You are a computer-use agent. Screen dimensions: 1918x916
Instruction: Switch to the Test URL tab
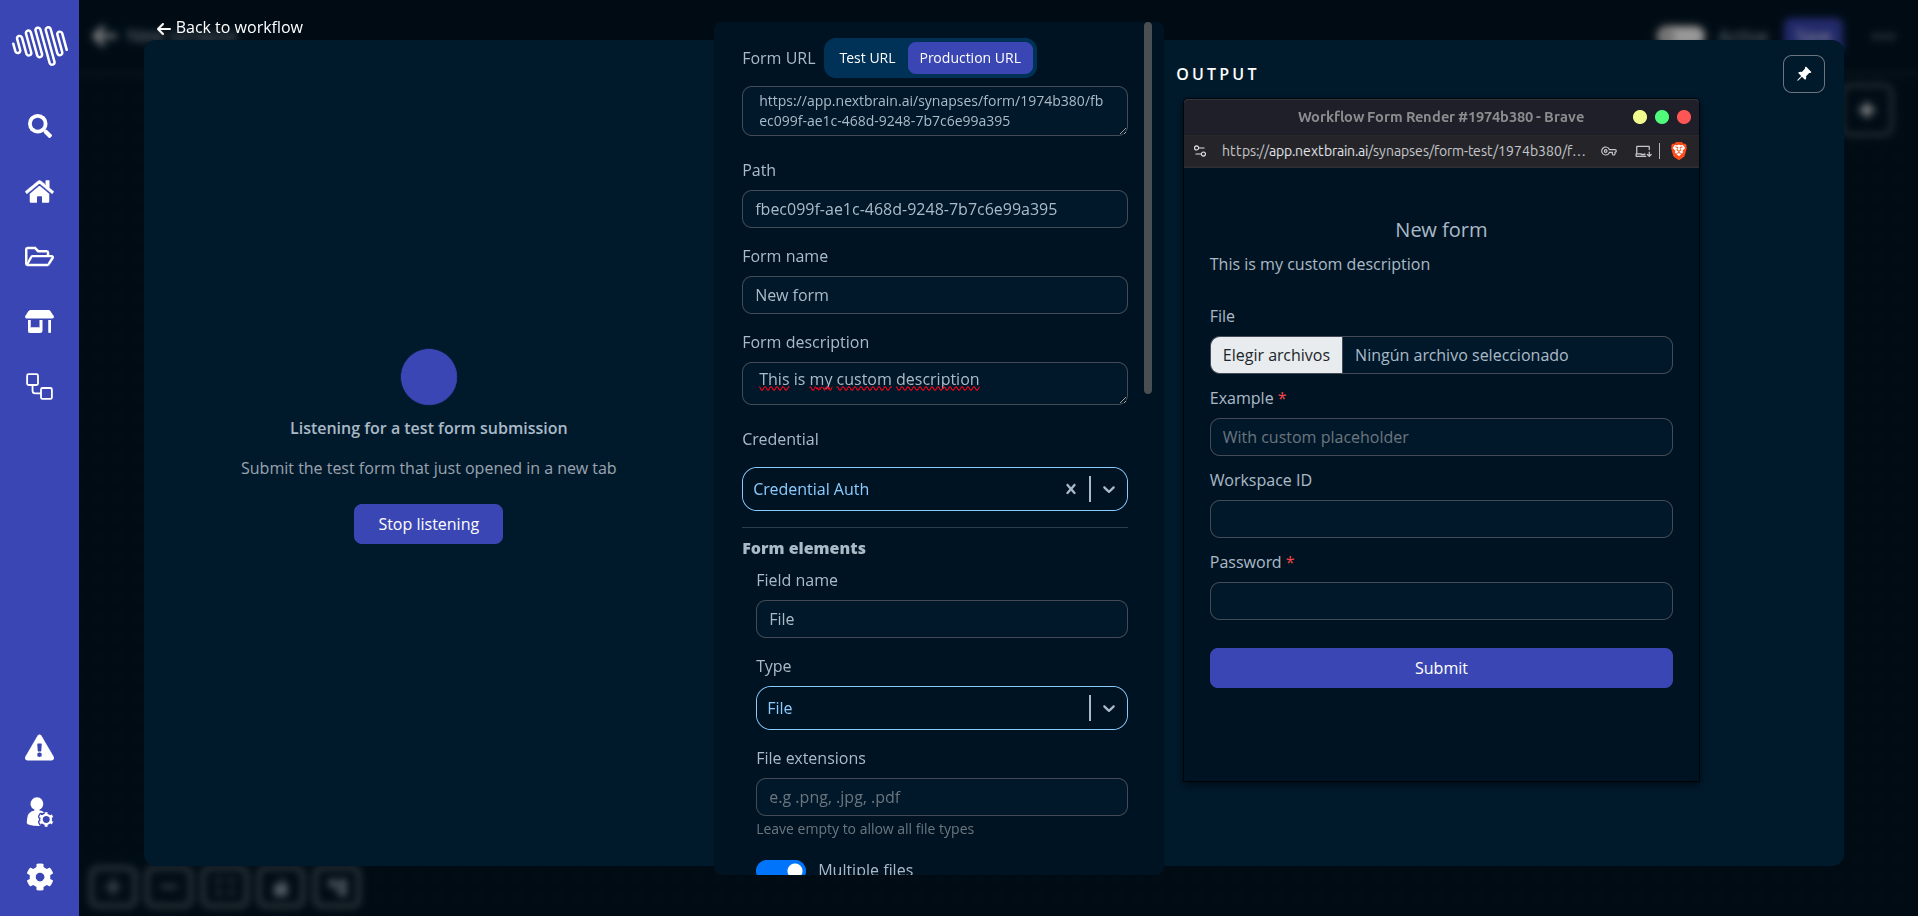pos(867,58)
